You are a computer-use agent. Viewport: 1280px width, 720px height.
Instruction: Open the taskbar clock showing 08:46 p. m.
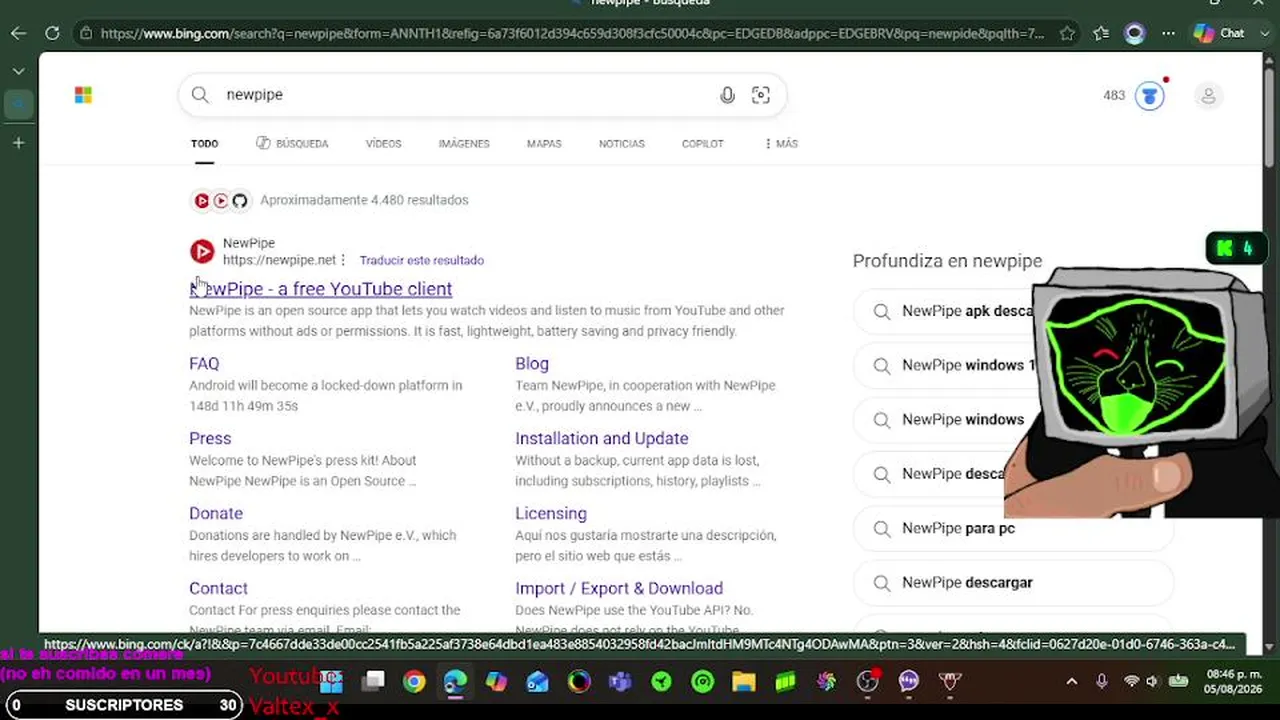coord(1234,682)
